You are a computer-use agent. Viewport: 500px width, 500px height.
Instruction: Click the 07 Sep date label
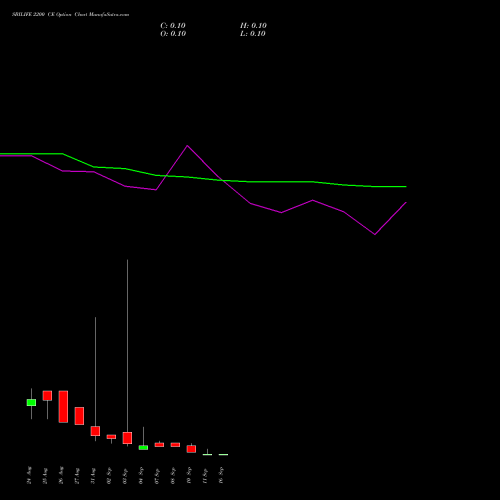coord(157,475)
